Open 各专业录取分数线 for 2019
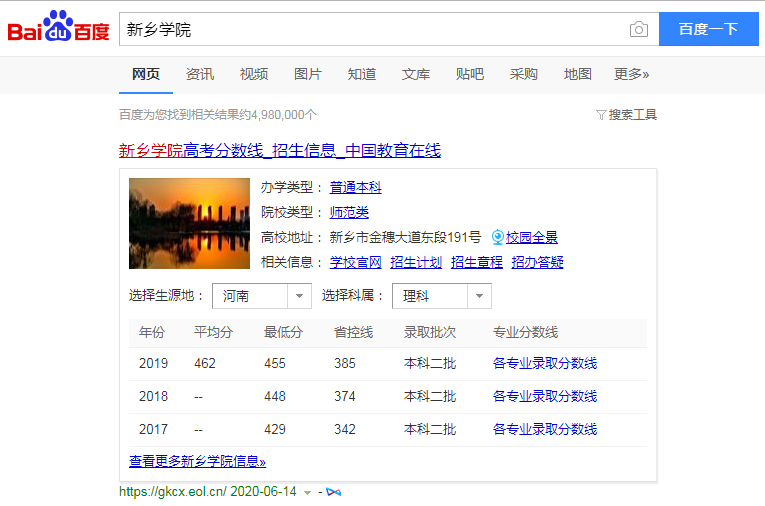 545,364
